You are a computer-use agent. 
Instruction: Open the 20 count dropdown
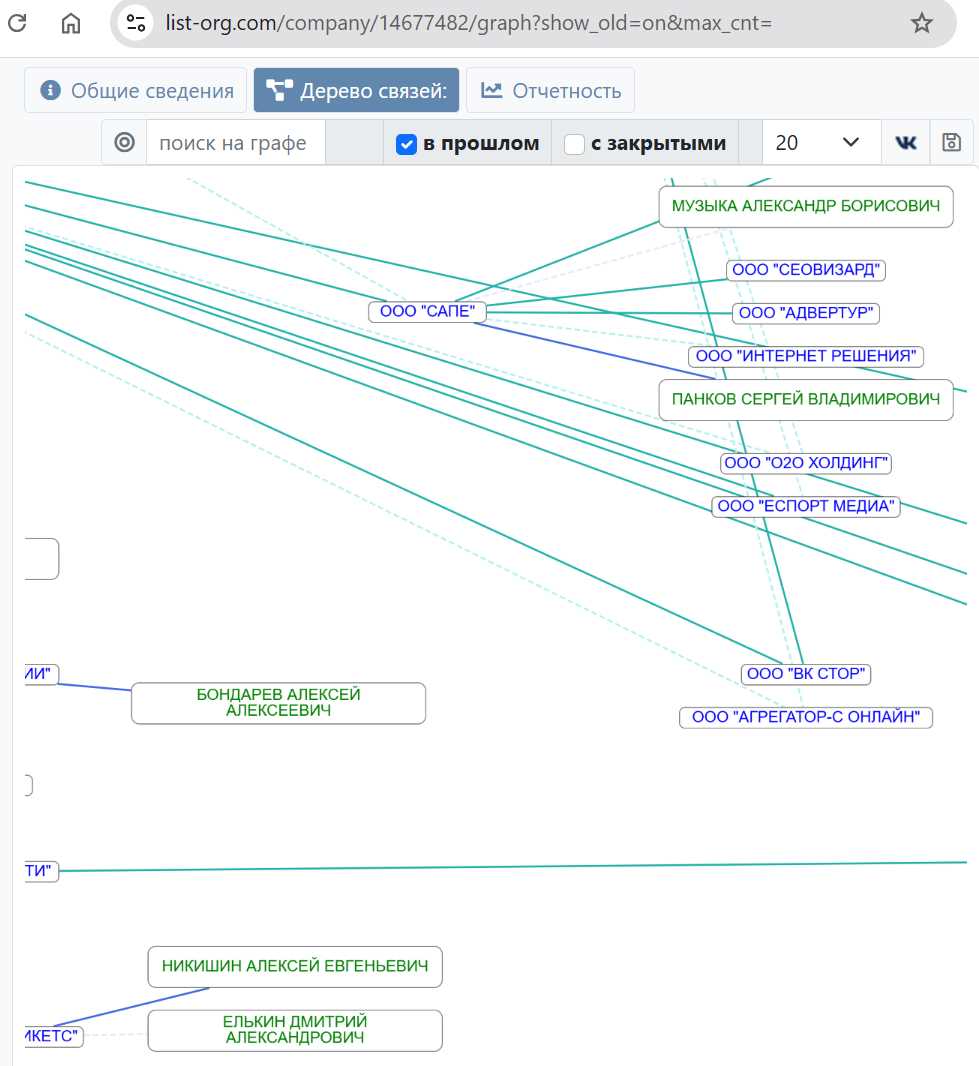[821, 143]
